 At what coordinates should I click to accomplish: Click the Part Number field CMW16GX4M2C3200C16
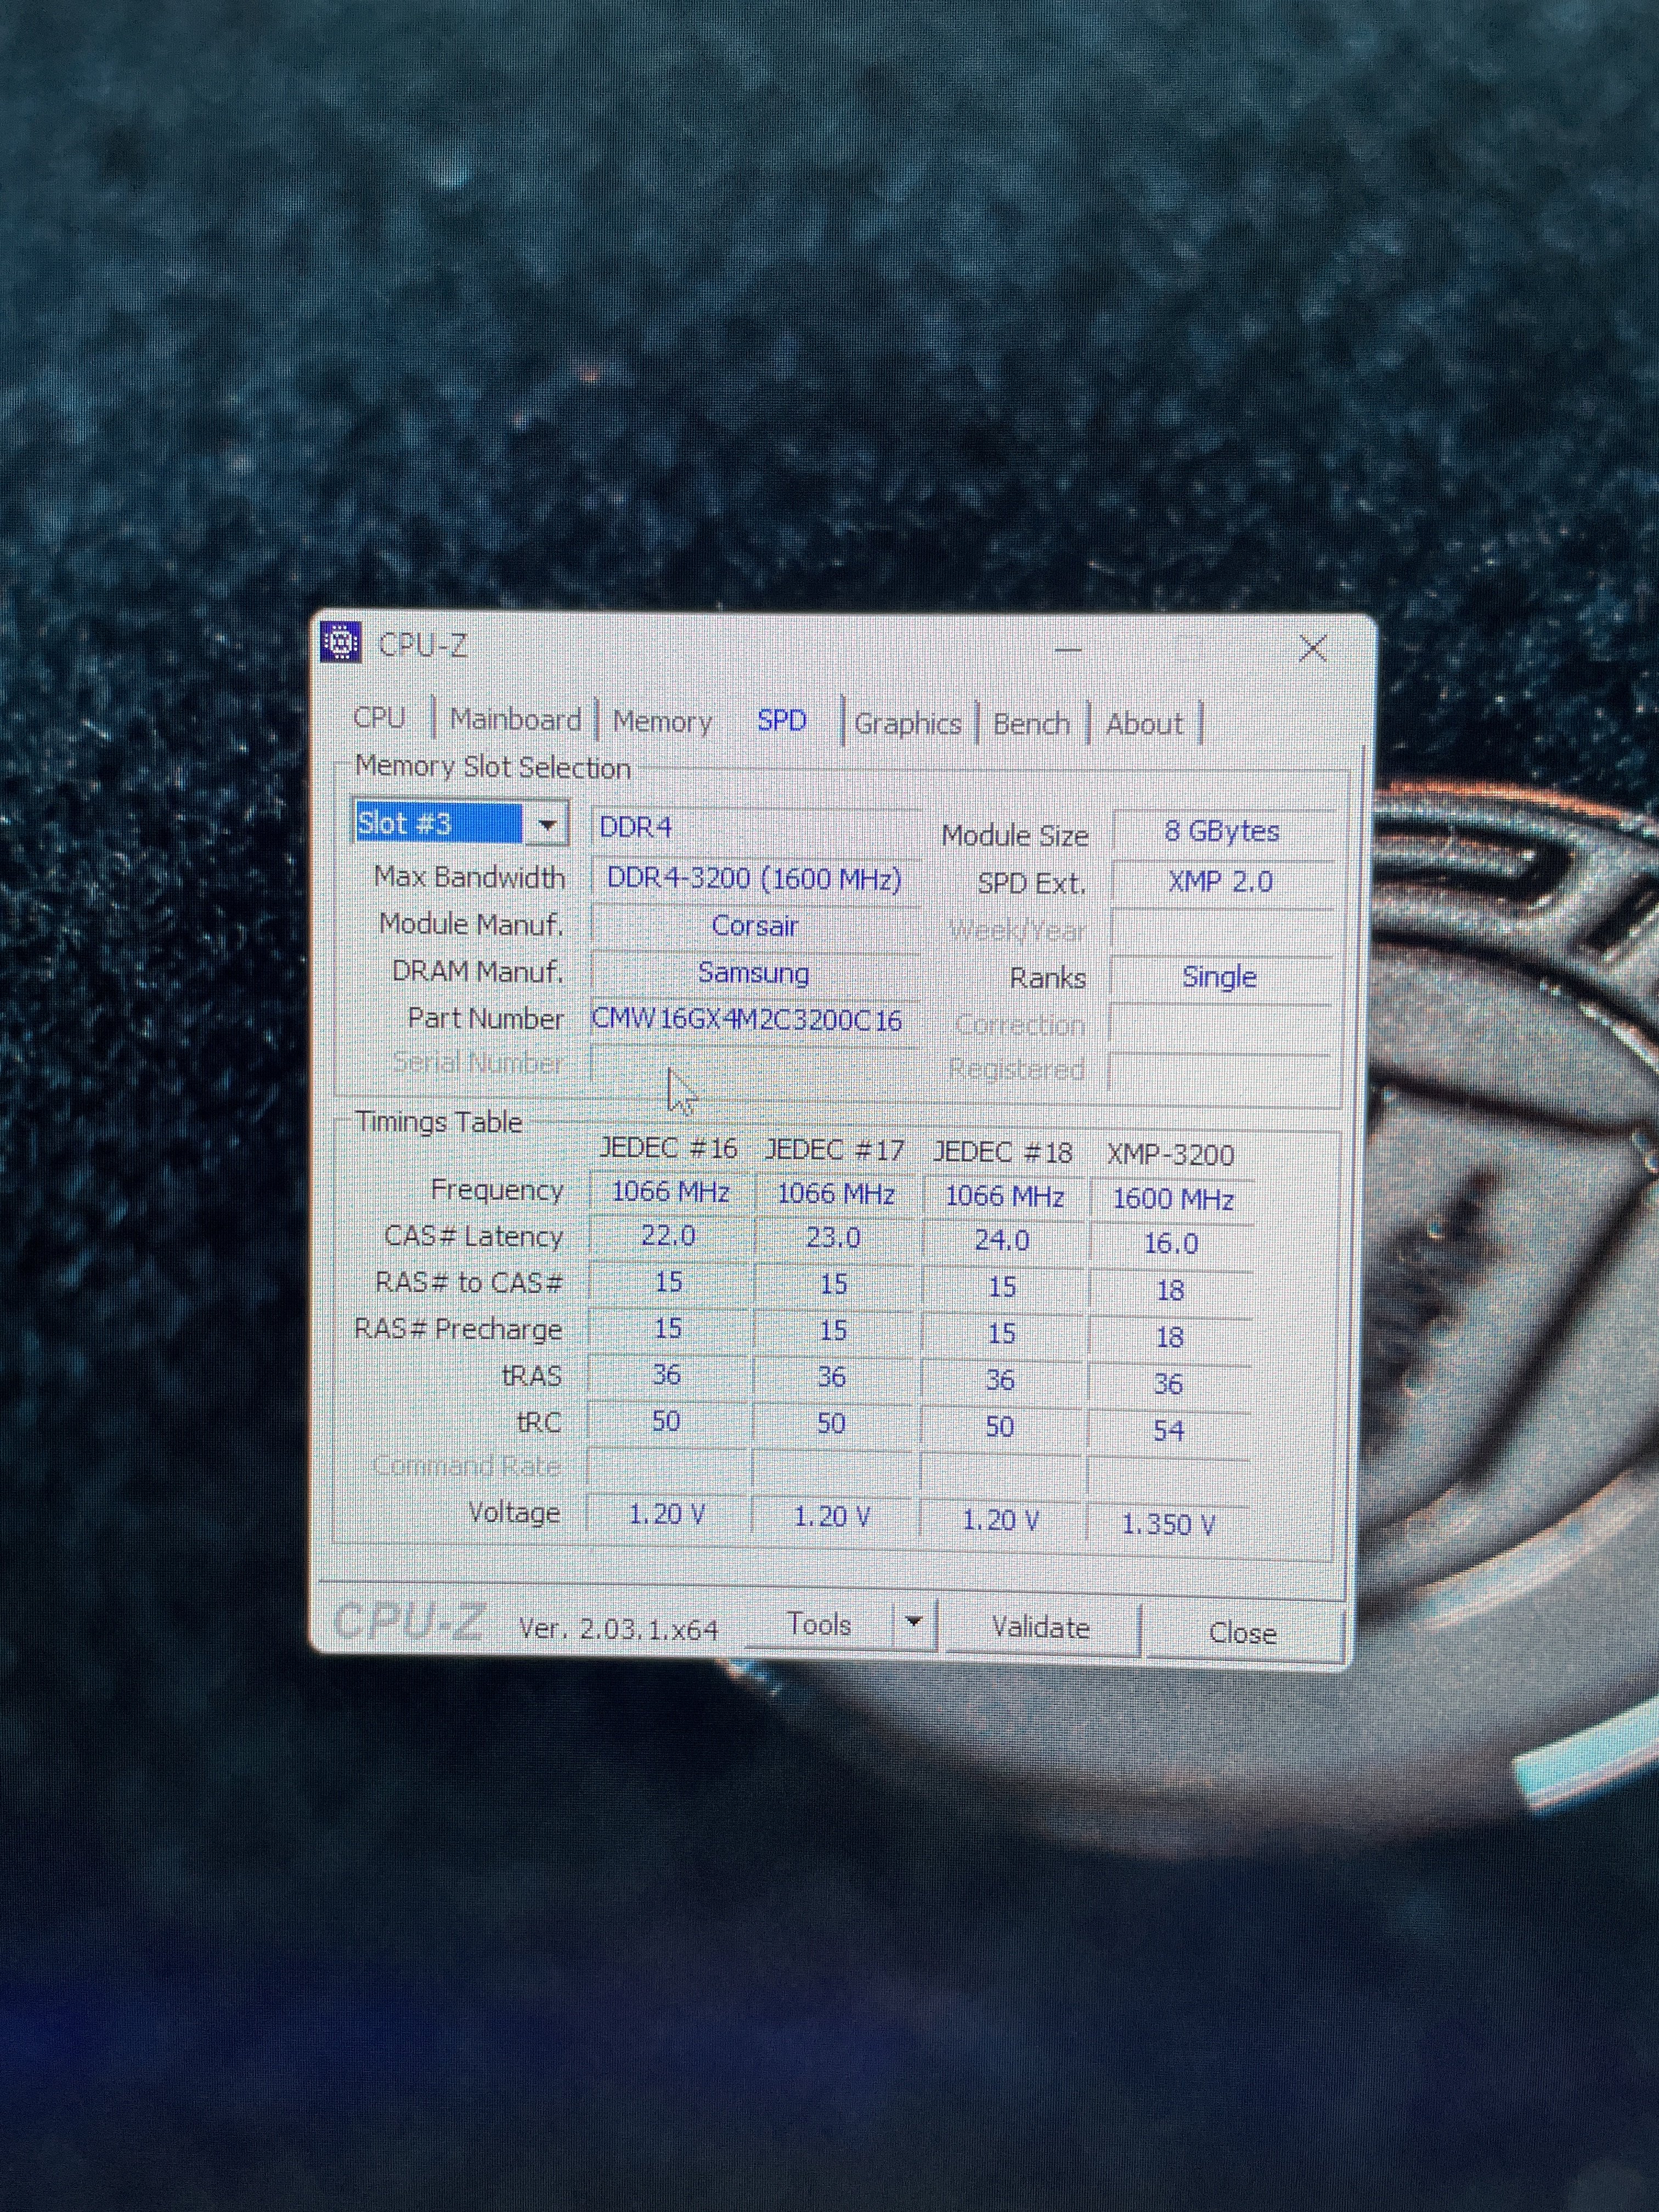[x=748, y=1020]
